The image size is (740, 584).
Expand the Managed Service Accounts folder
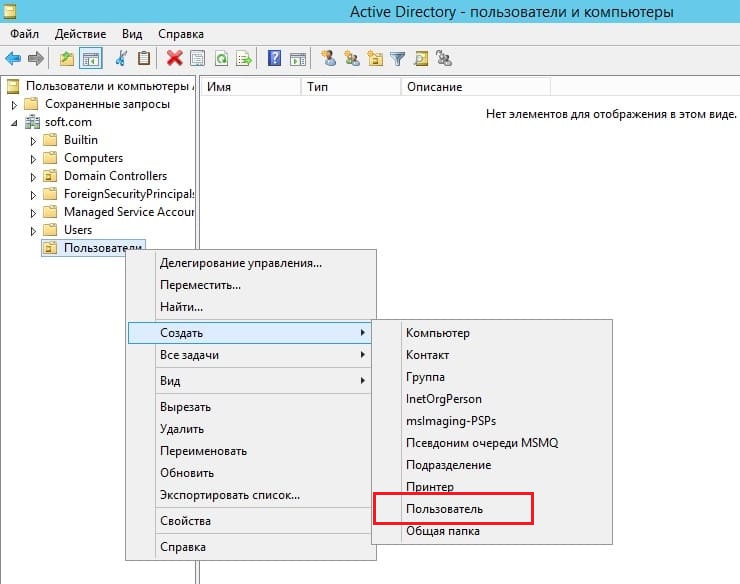click(33, 213)
